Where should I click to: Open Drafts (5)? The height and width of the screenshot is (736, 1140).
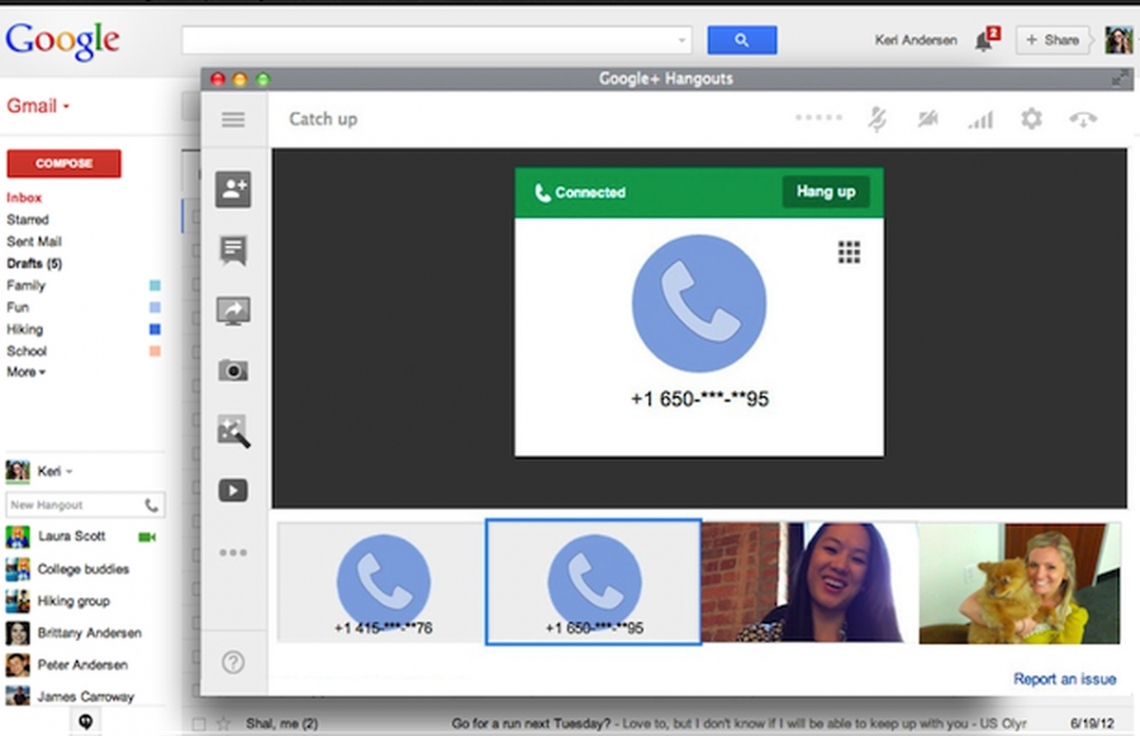pyautogui.click(x=34, y=263)
